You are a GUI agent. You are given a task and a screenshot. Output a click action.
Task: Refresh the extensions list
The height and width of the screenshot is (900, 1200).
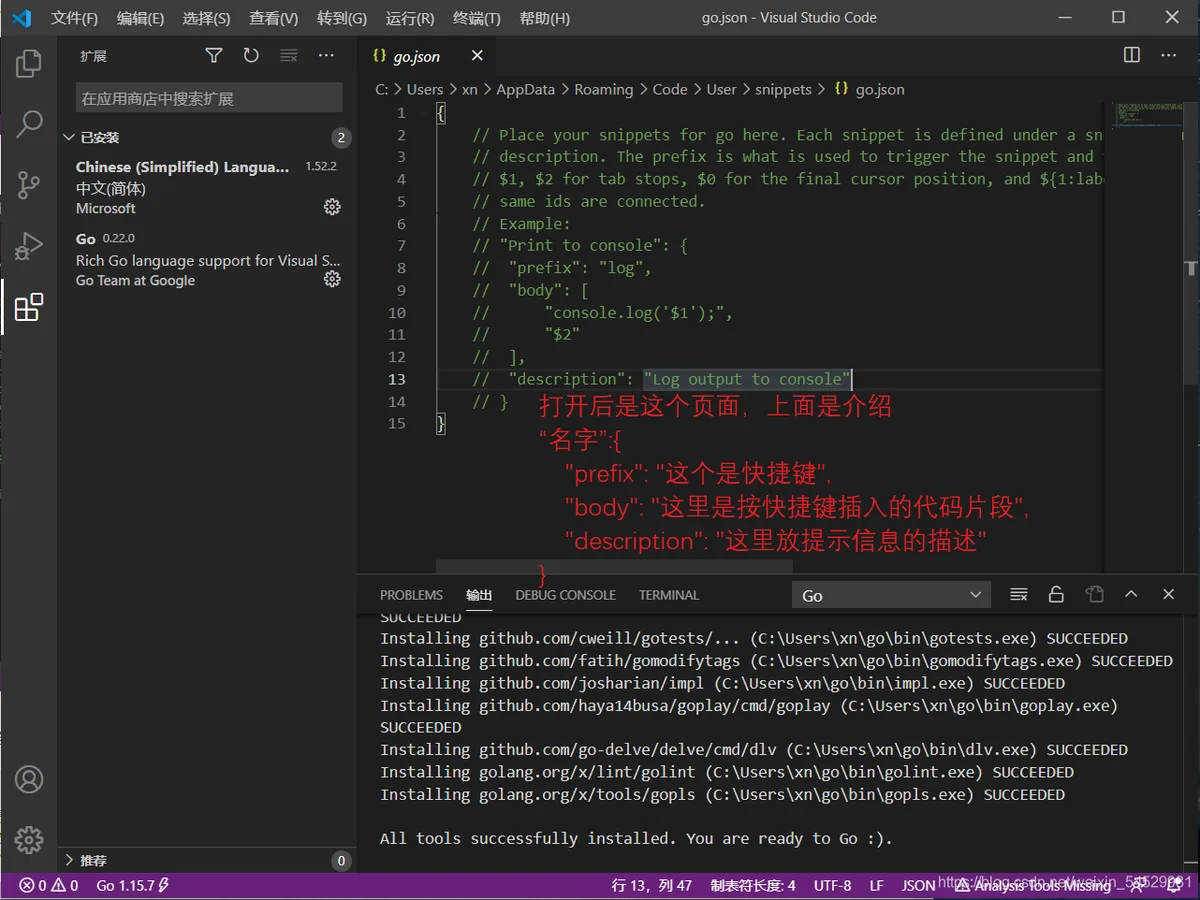coord(251,56)
